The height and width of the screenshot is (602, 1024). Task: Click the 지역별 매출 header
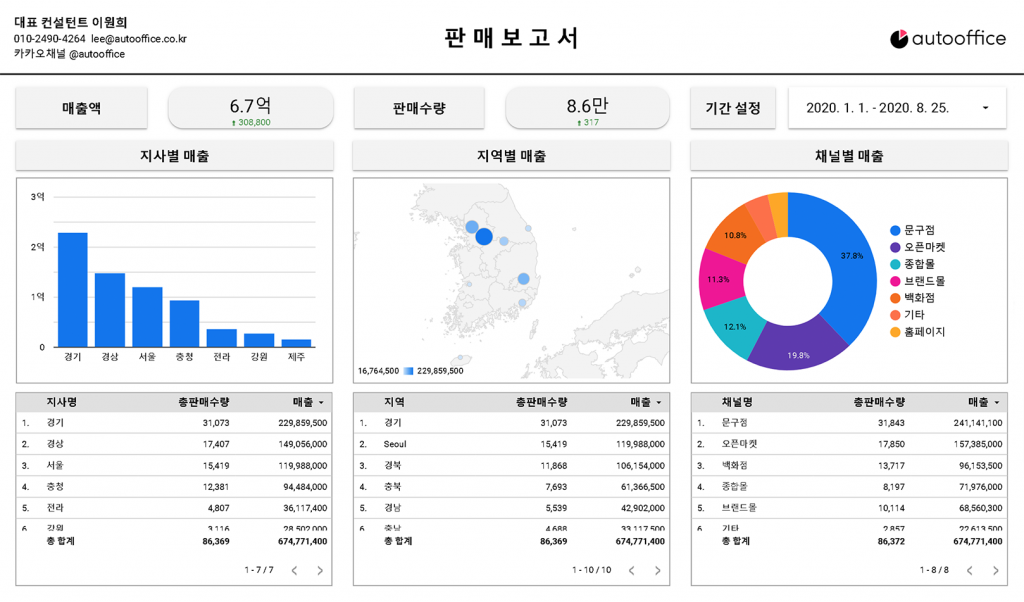511,156
